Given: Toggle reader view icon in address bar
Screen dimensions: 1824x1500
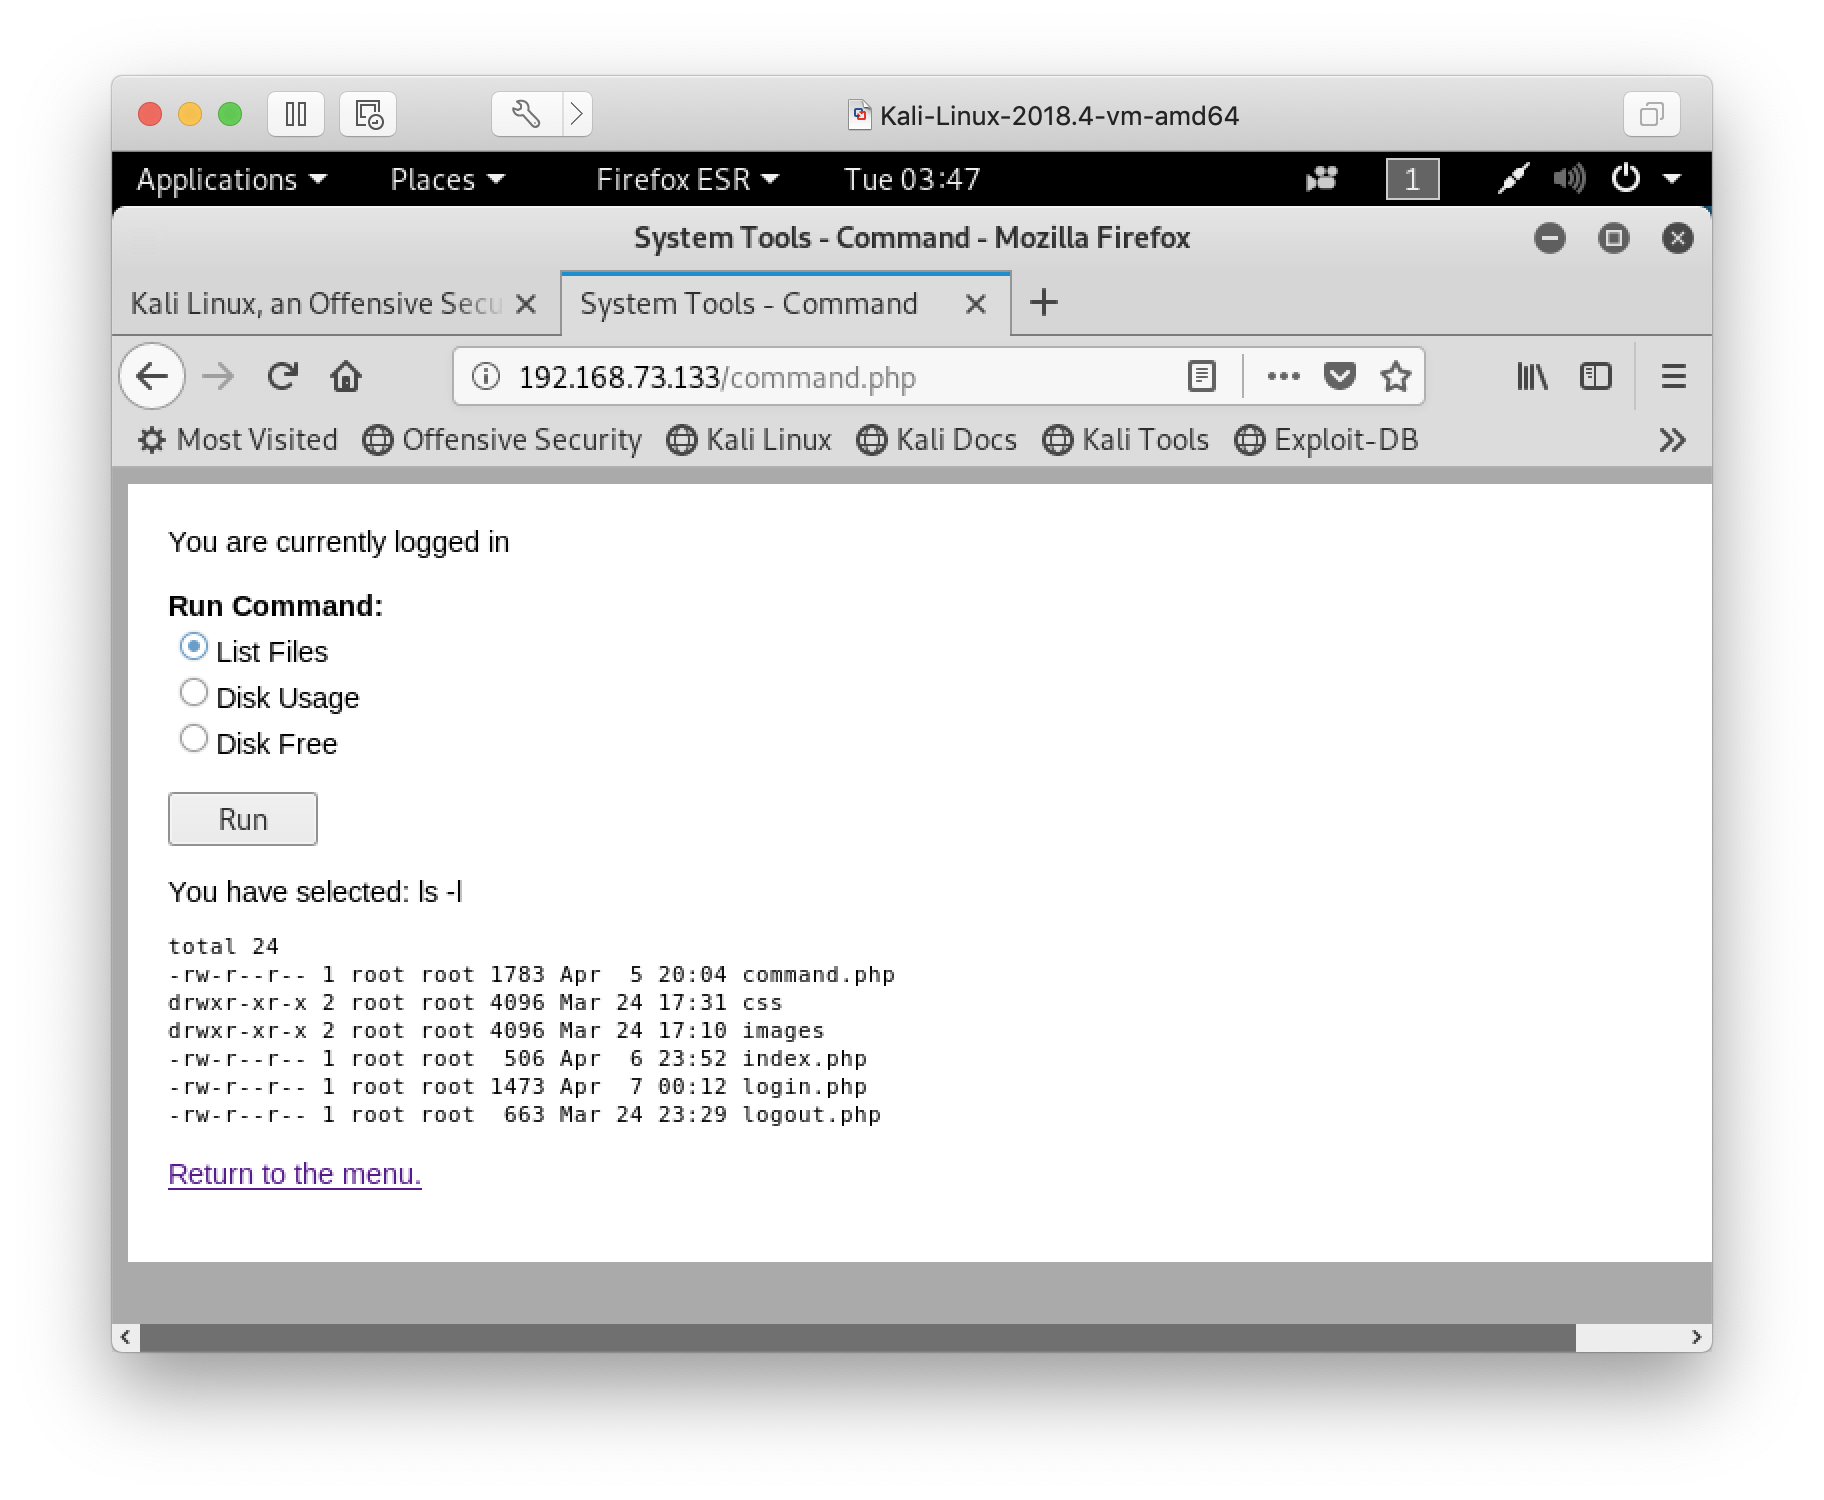Looking at the screenshot, I should pos(1201,377).
